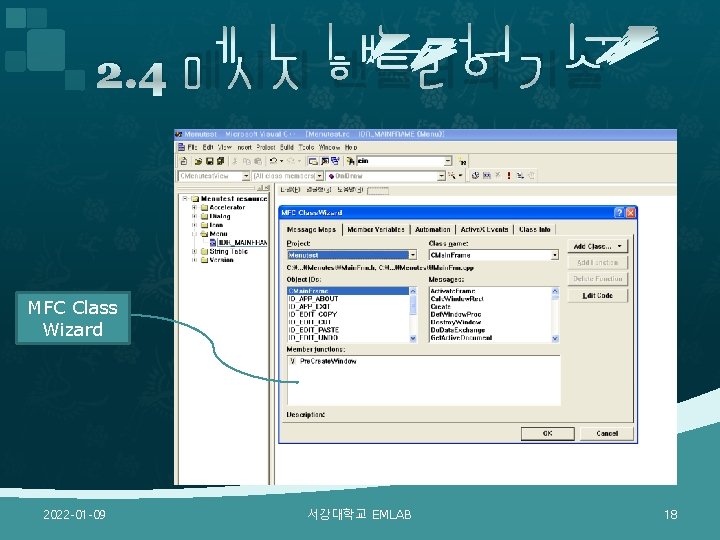
Task: Select PreCreateWindow in Member functions list
Action: coord(328,361)
